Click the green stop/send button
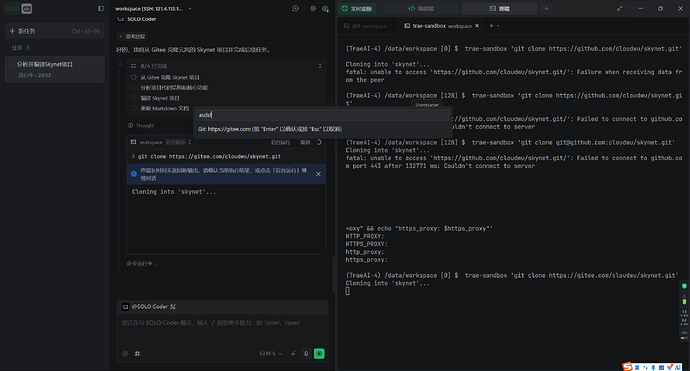This screenshot has height=371, width=690. click(x=319, y=353)
